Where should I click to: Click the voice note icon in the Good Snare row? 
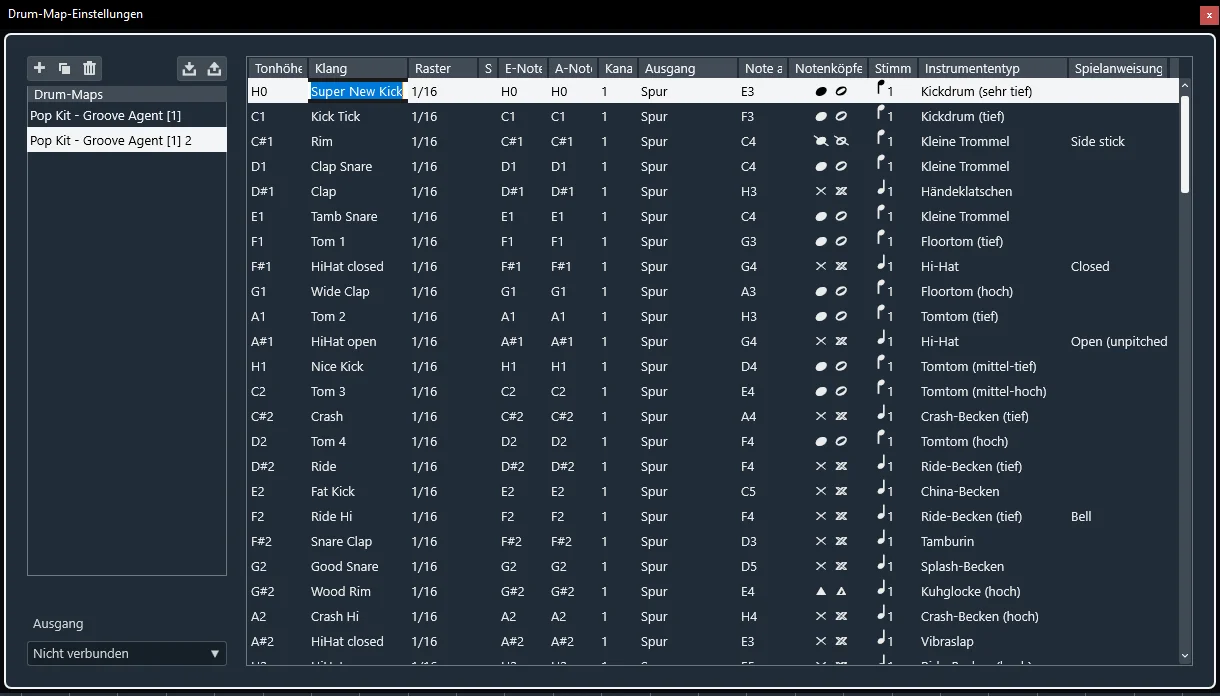coord(883,565)
